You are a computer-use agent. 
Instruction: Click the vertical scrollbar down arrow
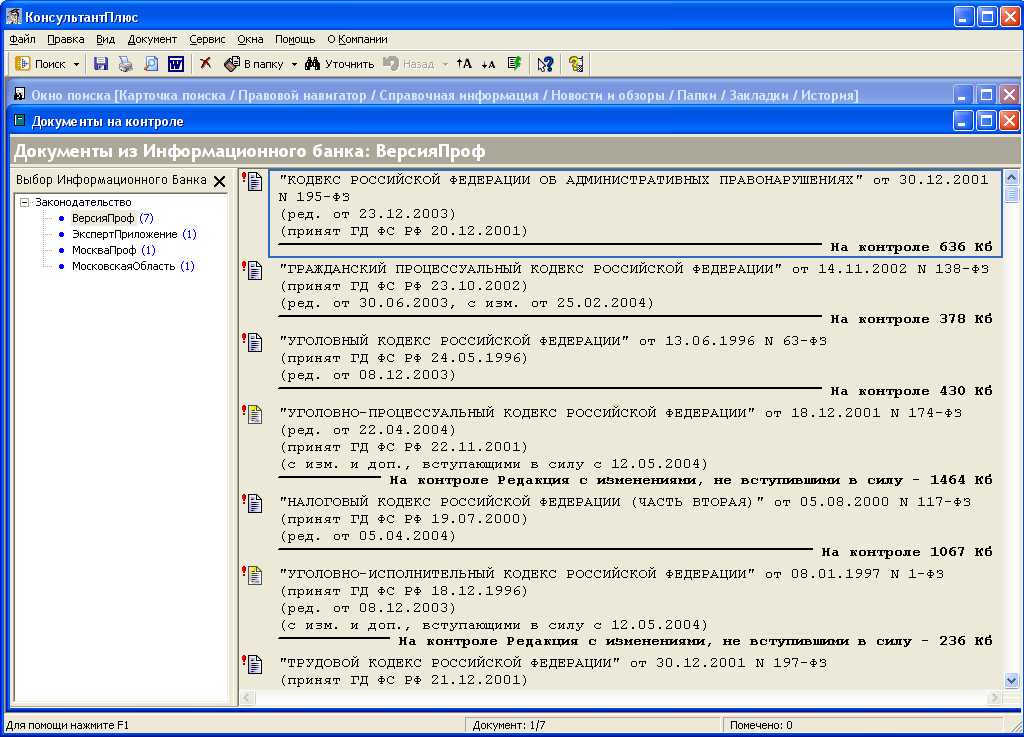1011,680
